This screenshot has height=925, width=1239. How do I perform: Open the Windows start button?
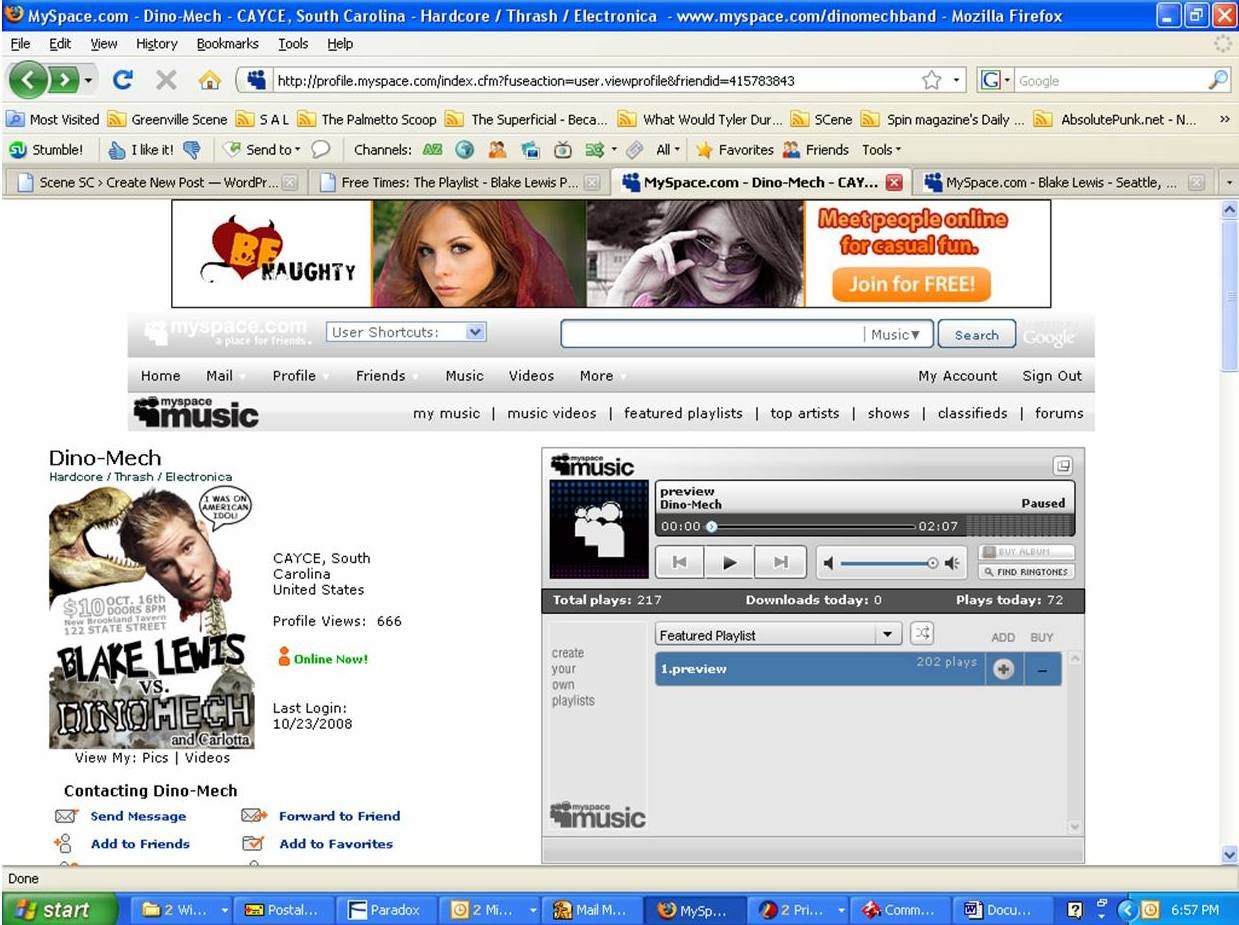(60, 910)
